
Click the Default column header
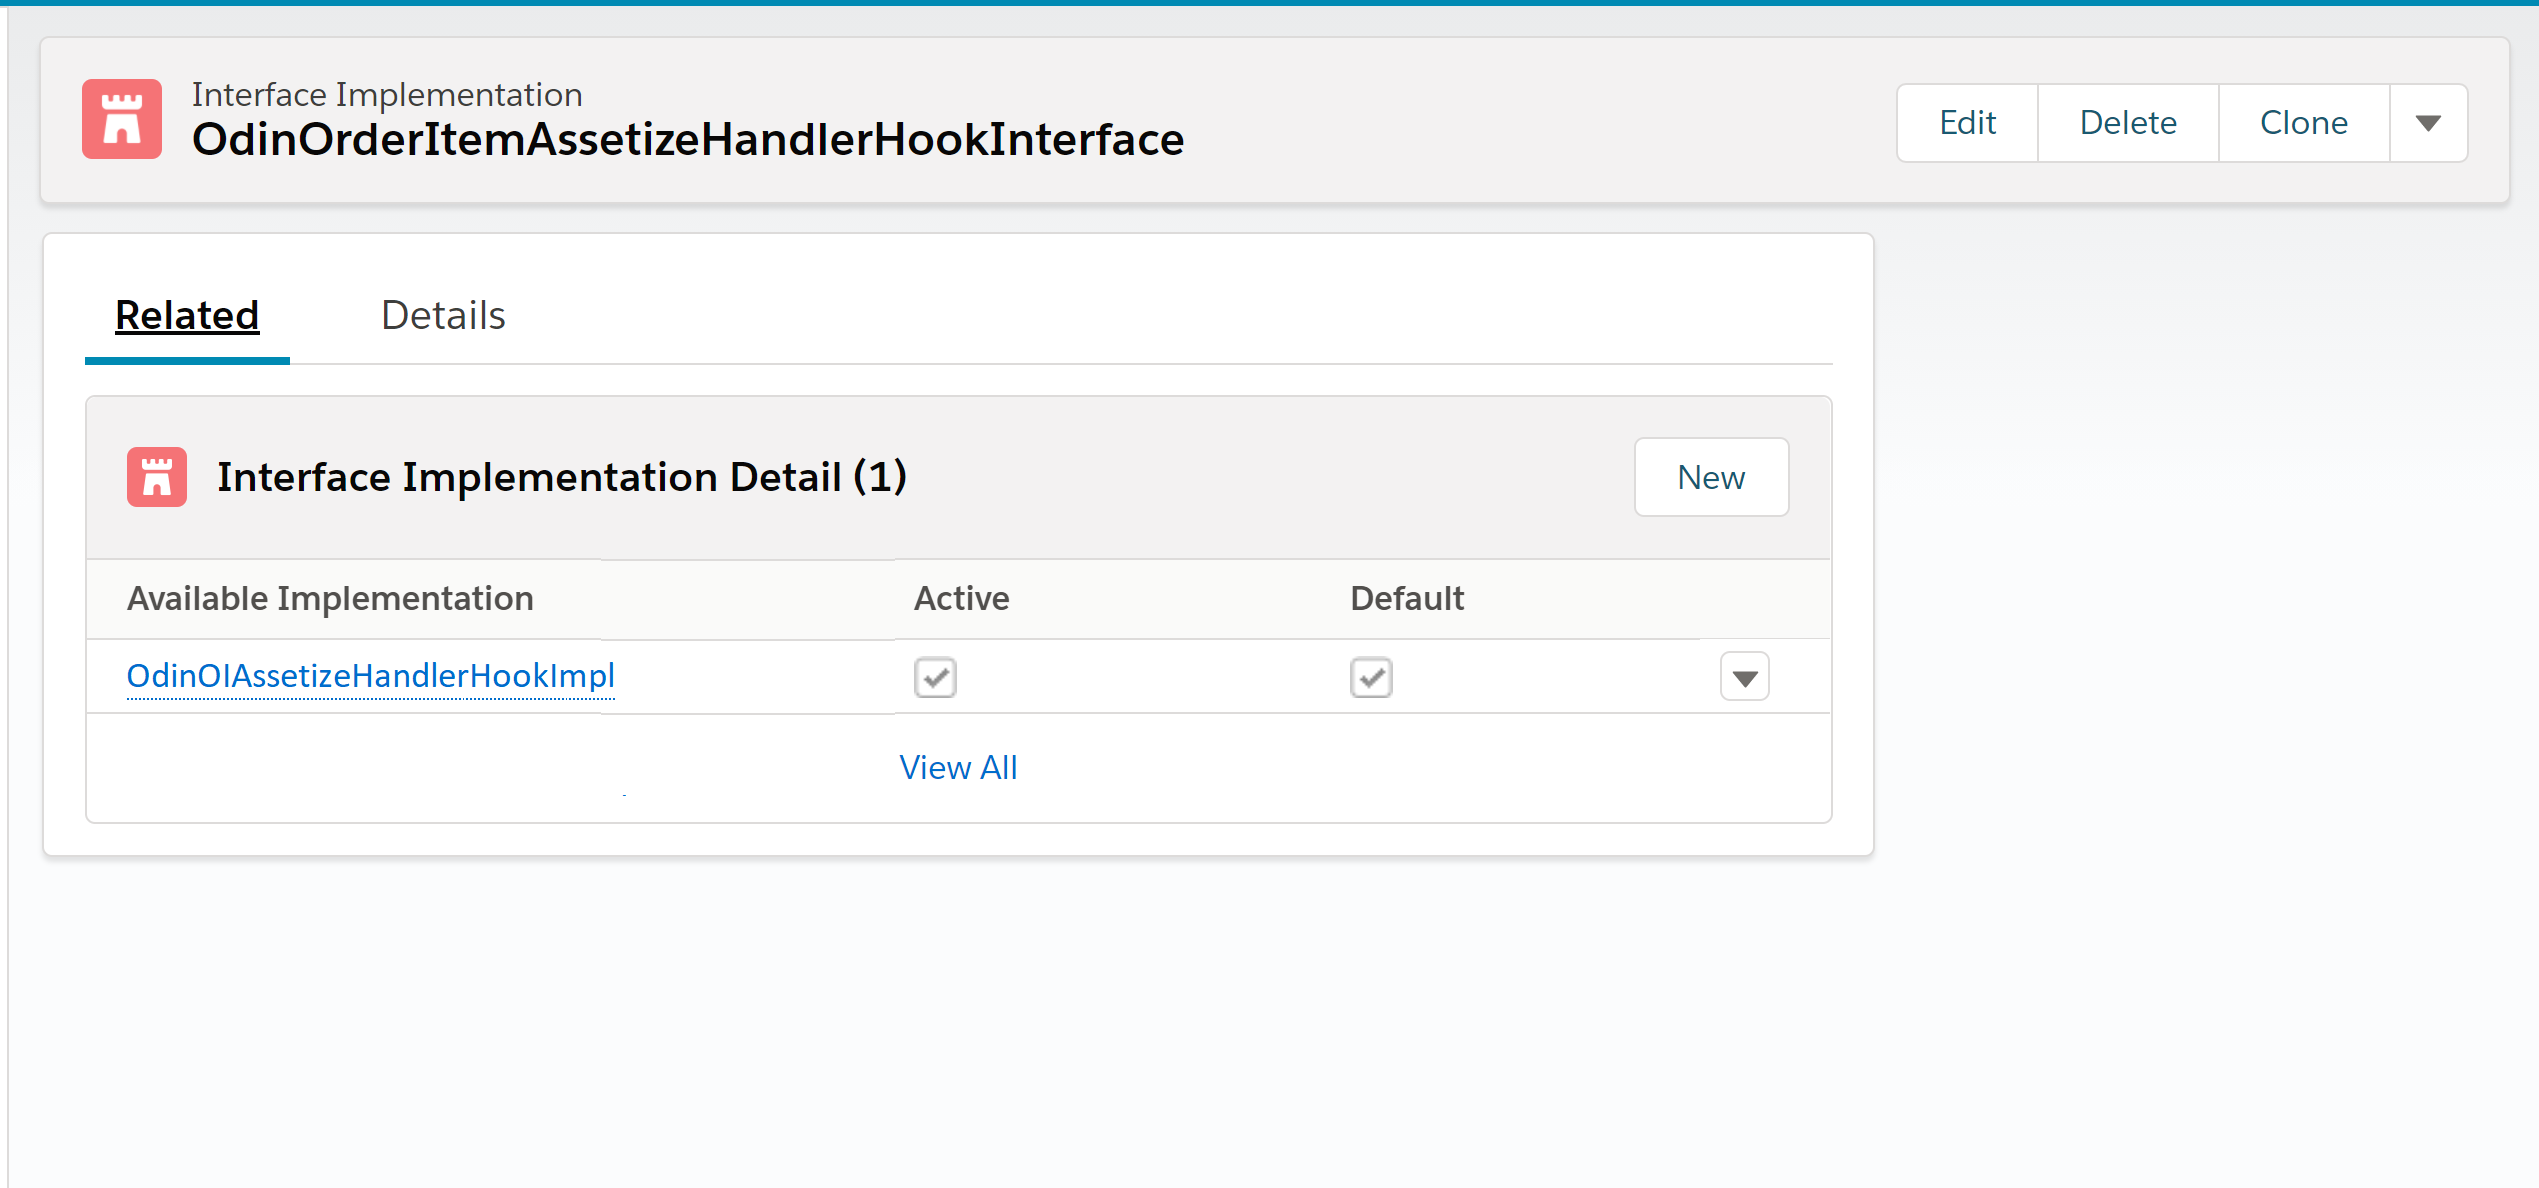1407,598
